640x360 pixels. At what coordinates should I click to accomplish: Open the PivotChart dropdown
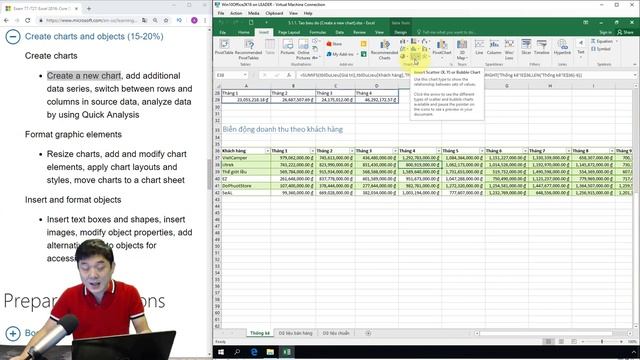442,48
